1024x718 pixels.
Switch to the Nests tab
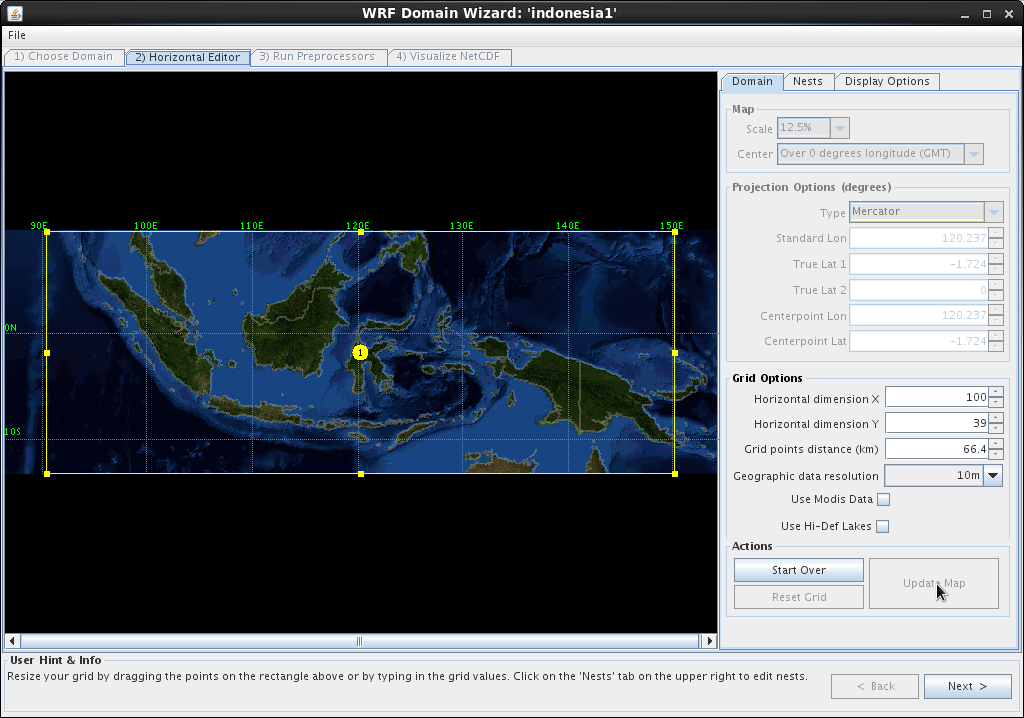[x=808, y=82]
